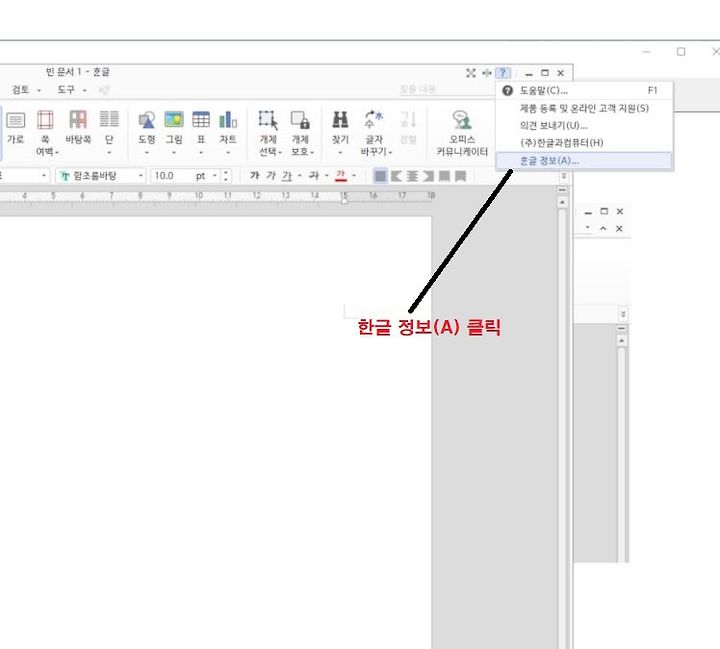Select distributed alignment button
This screenshot has height=649, width=720.
pos(444,176)
